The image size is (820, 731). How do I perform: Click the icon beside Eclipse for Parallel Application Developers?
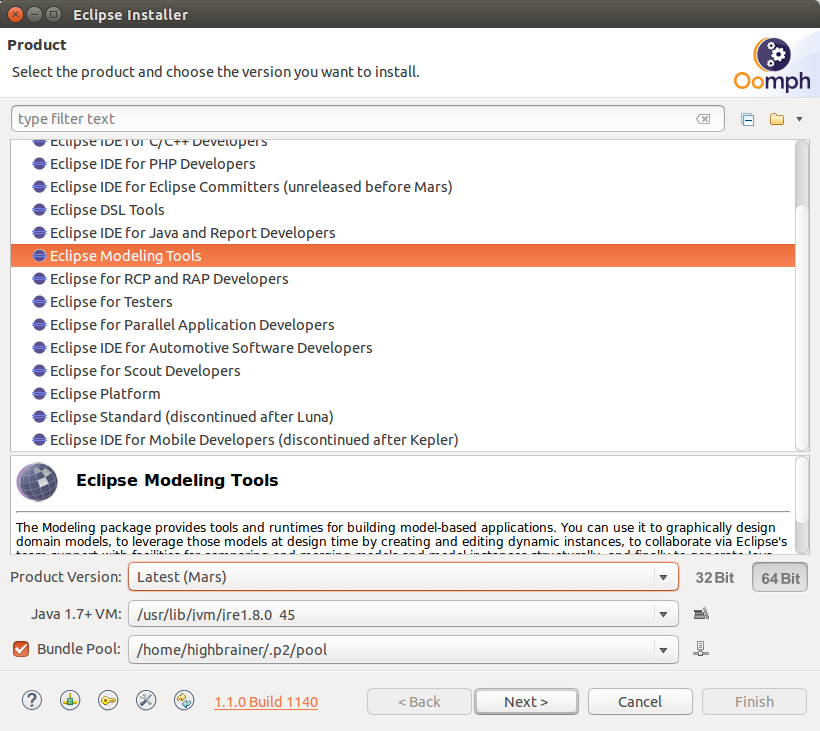pyautogui.click(x=39, y=325)
